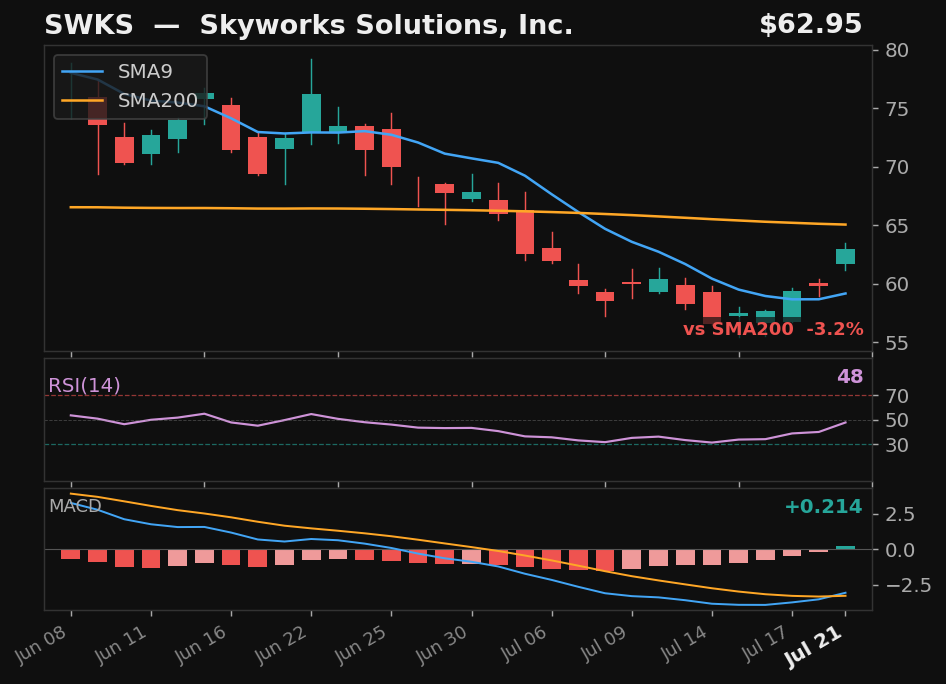The width and height of the screenshot is (946, 684).
Task: Click the 60 price axis label
Action: [897, 285]
